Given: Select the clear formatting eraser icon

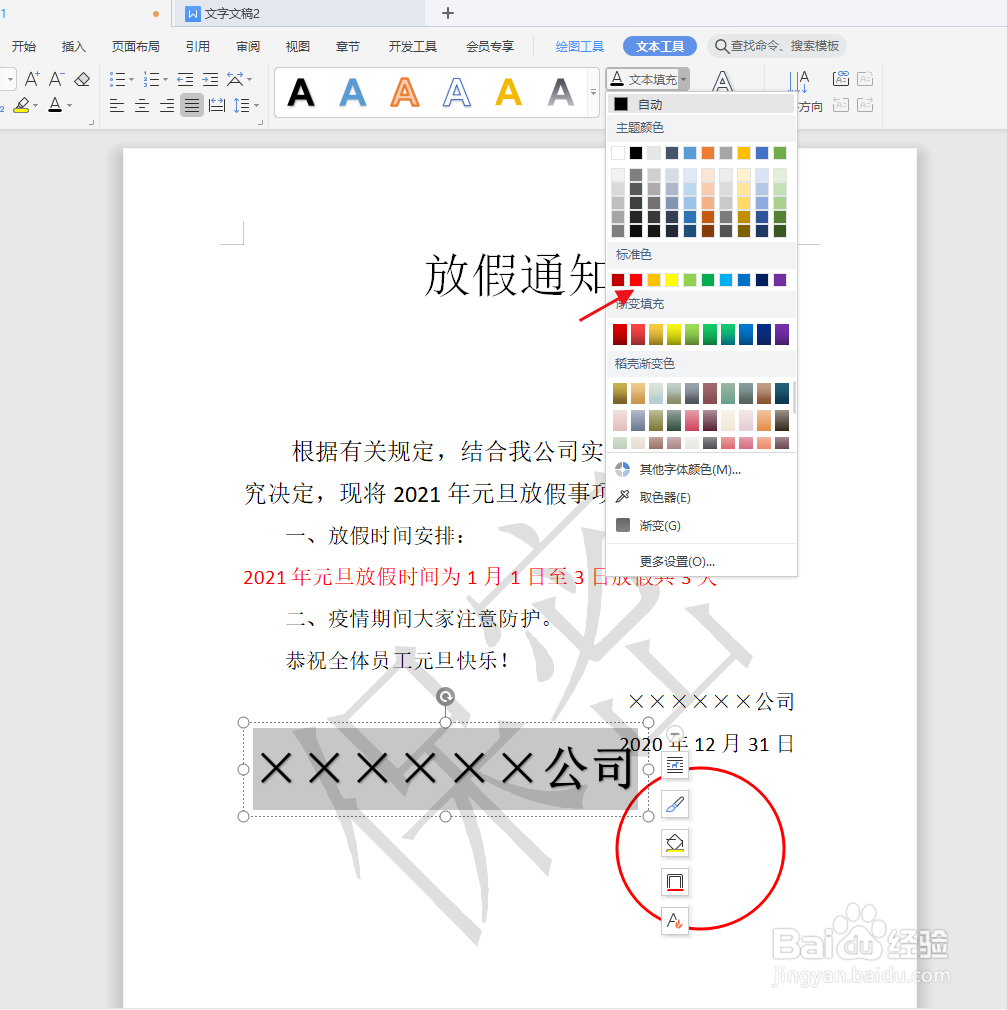Looking at the screenshot, I should point(82,78).
